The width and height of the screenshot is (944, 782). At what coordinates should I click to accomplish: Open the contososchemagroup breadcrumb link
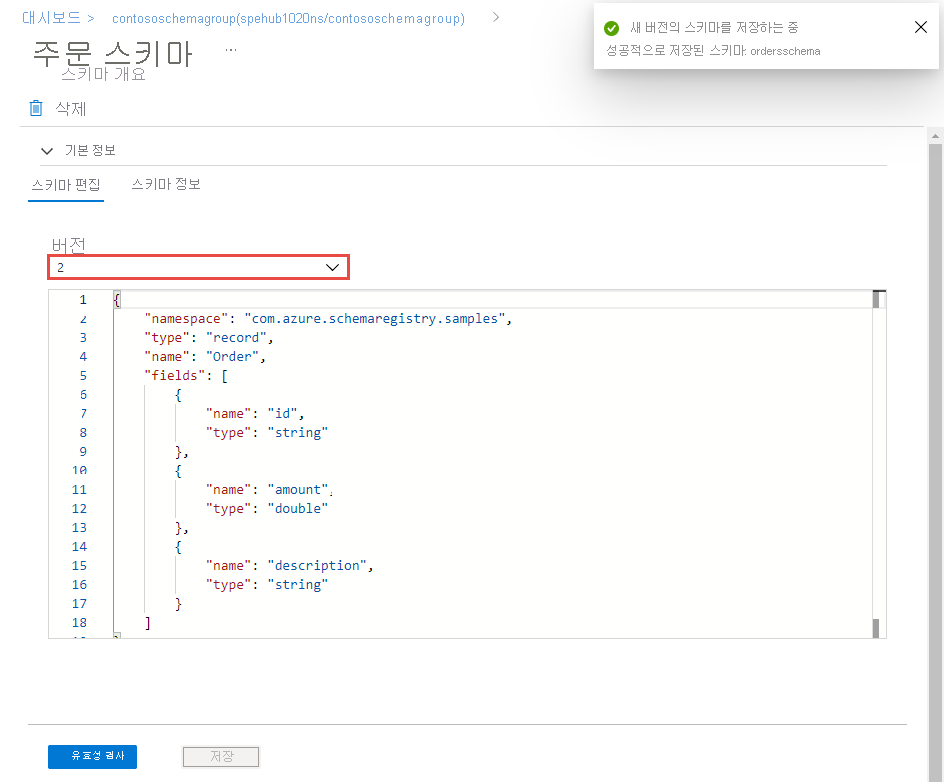click(x=288, y=19)
